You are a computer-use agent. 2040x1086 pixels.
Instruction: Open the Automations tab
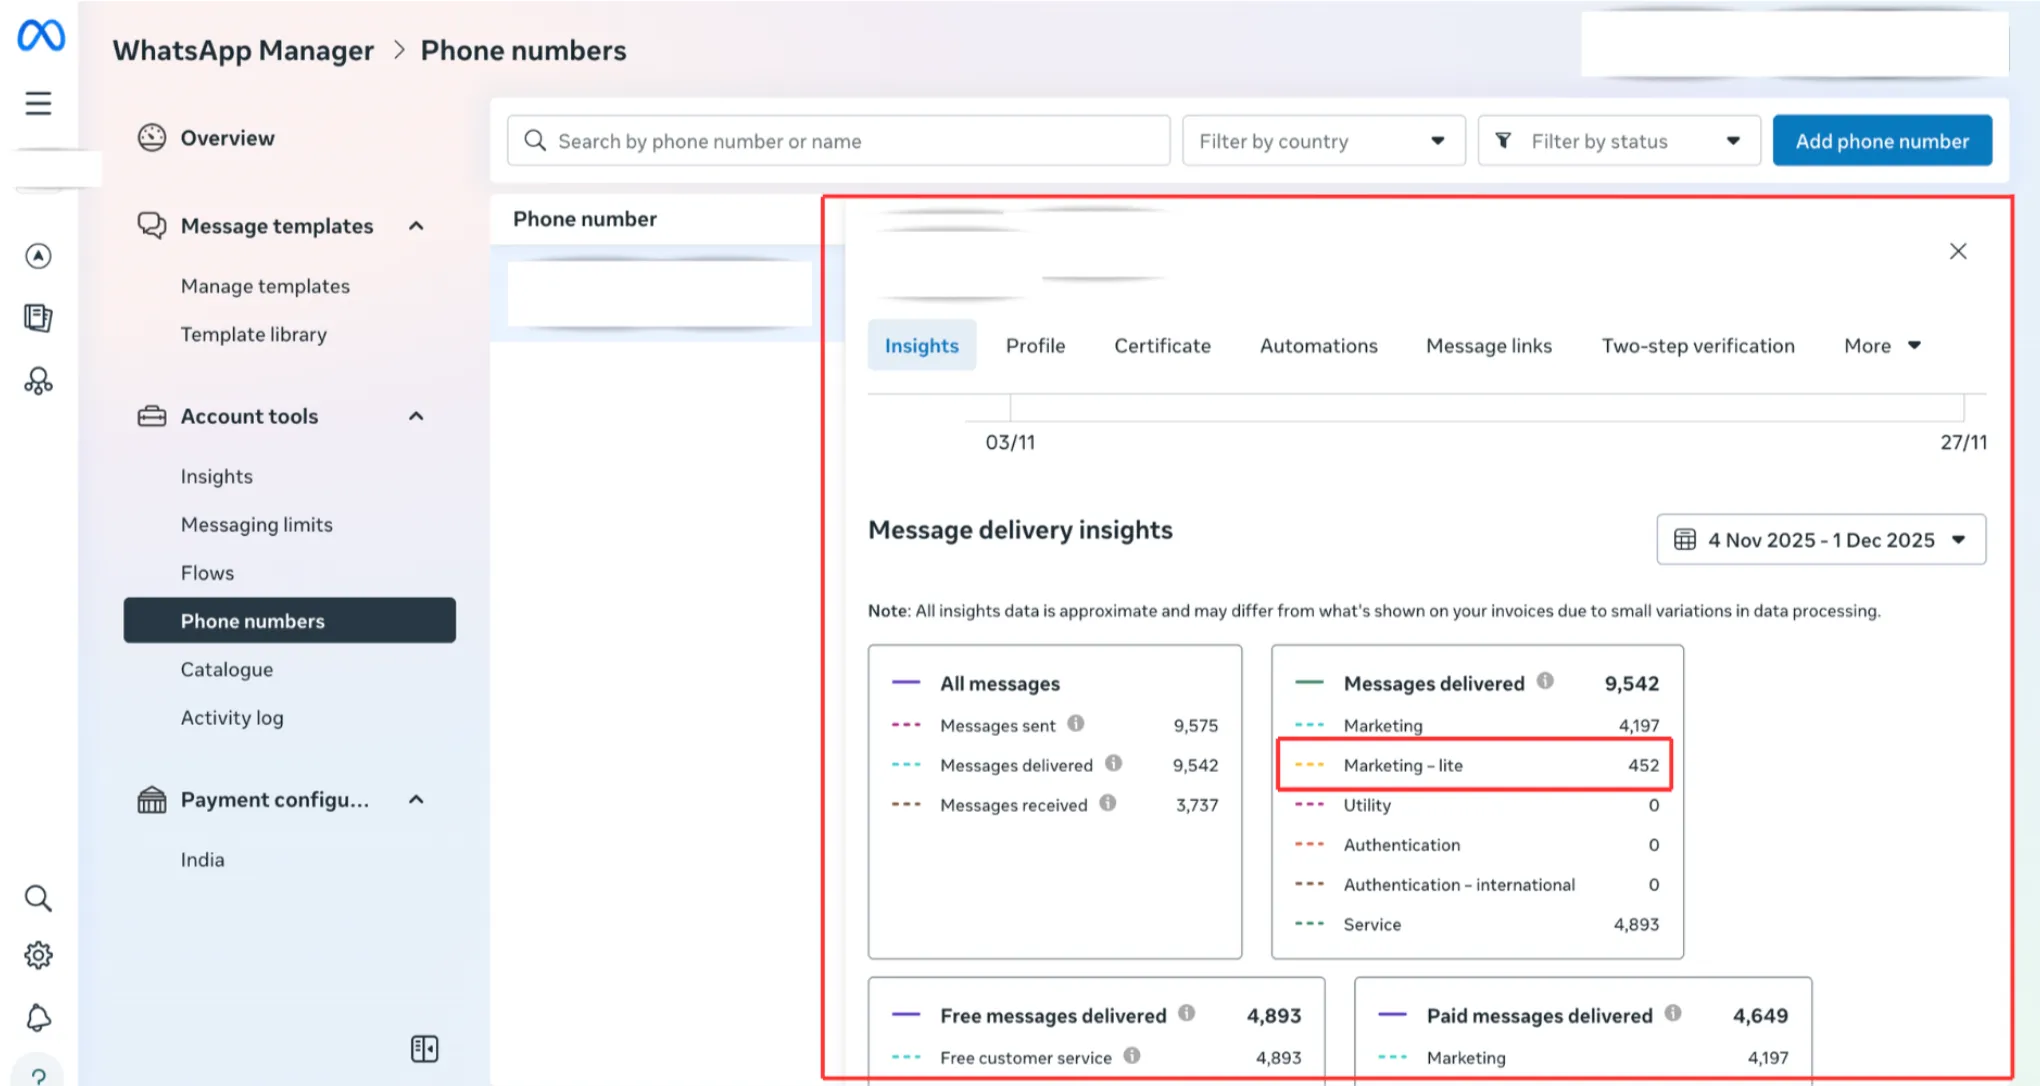(1318, 346)
